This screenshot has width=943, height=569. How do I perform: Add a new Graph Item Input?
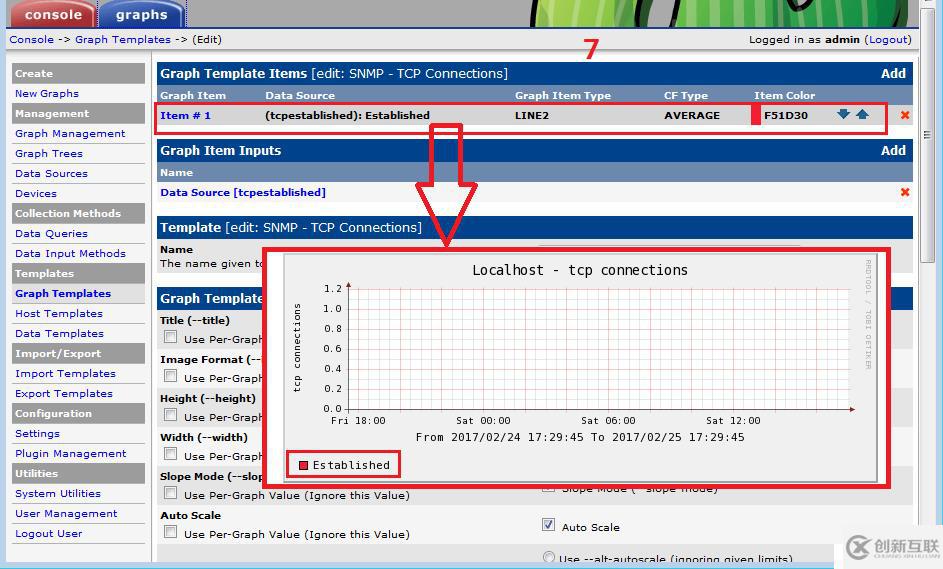[x=893, y=150]
